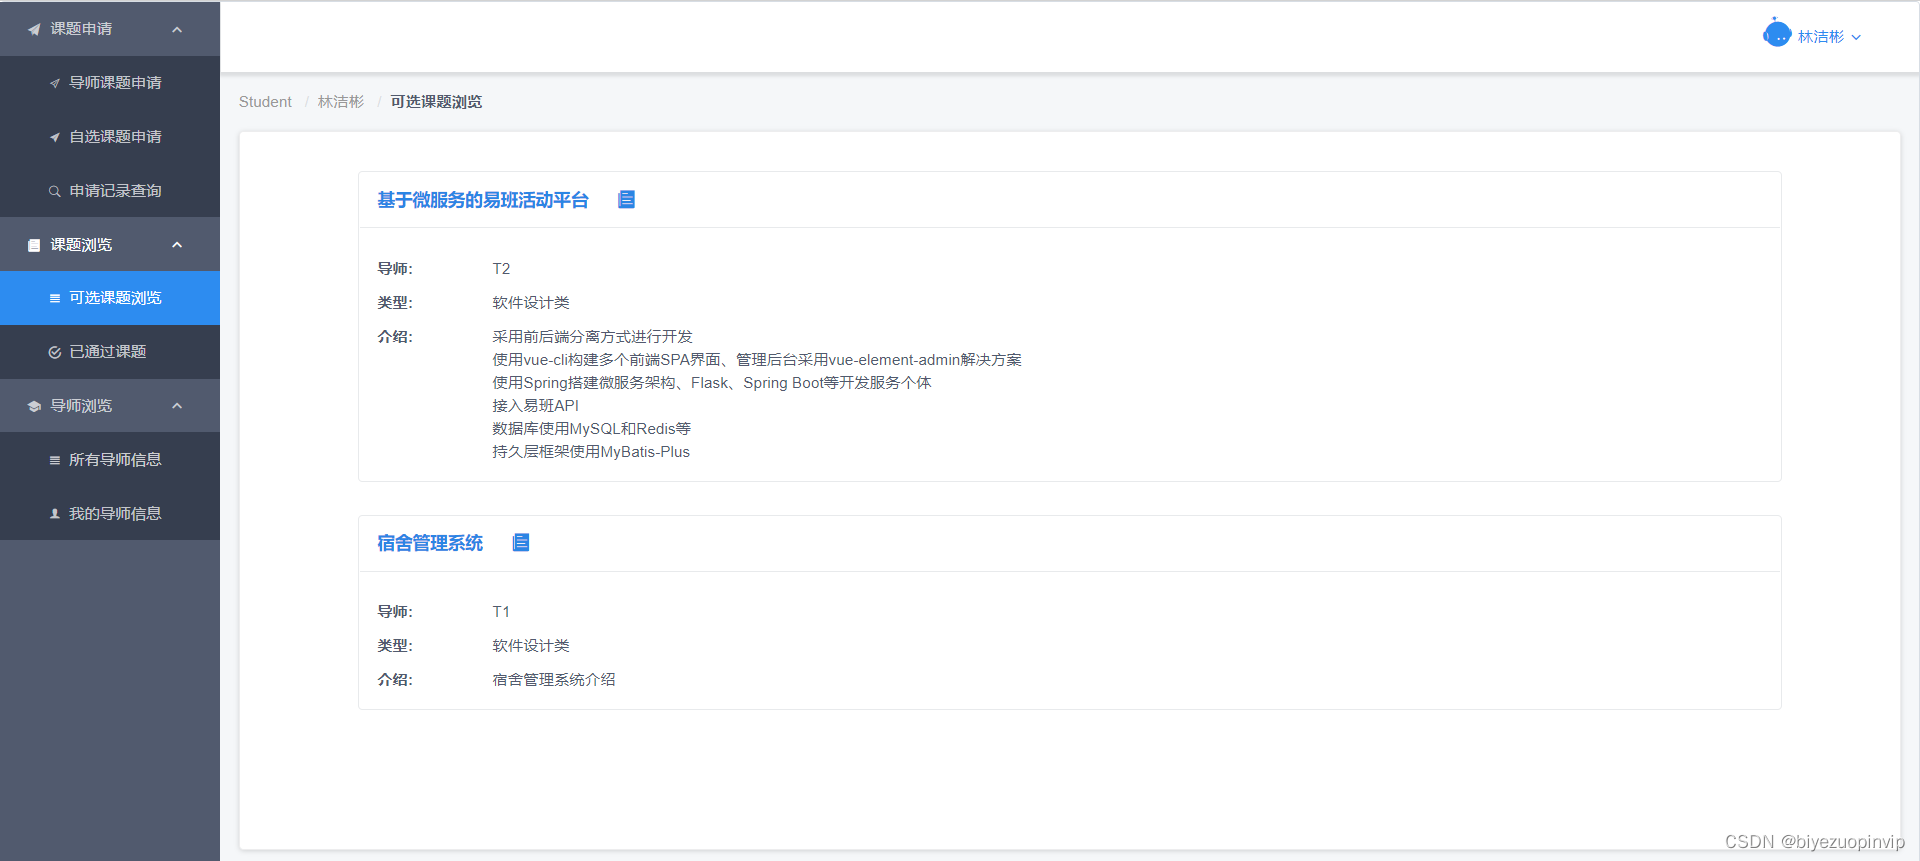Screen dimensions: 1920x861
Task: Click the 课题申请 submenu title
Action: point(110,29)
